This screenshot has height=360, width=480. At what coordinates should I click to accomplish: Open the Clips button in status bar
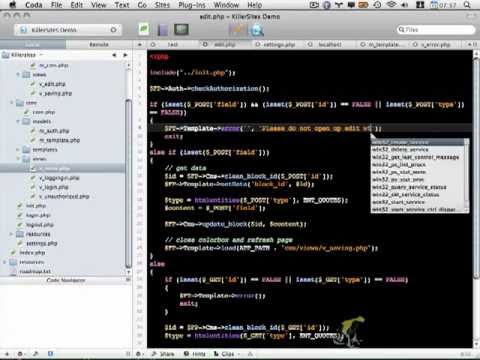pyautogui.click(x=226, y=354)
